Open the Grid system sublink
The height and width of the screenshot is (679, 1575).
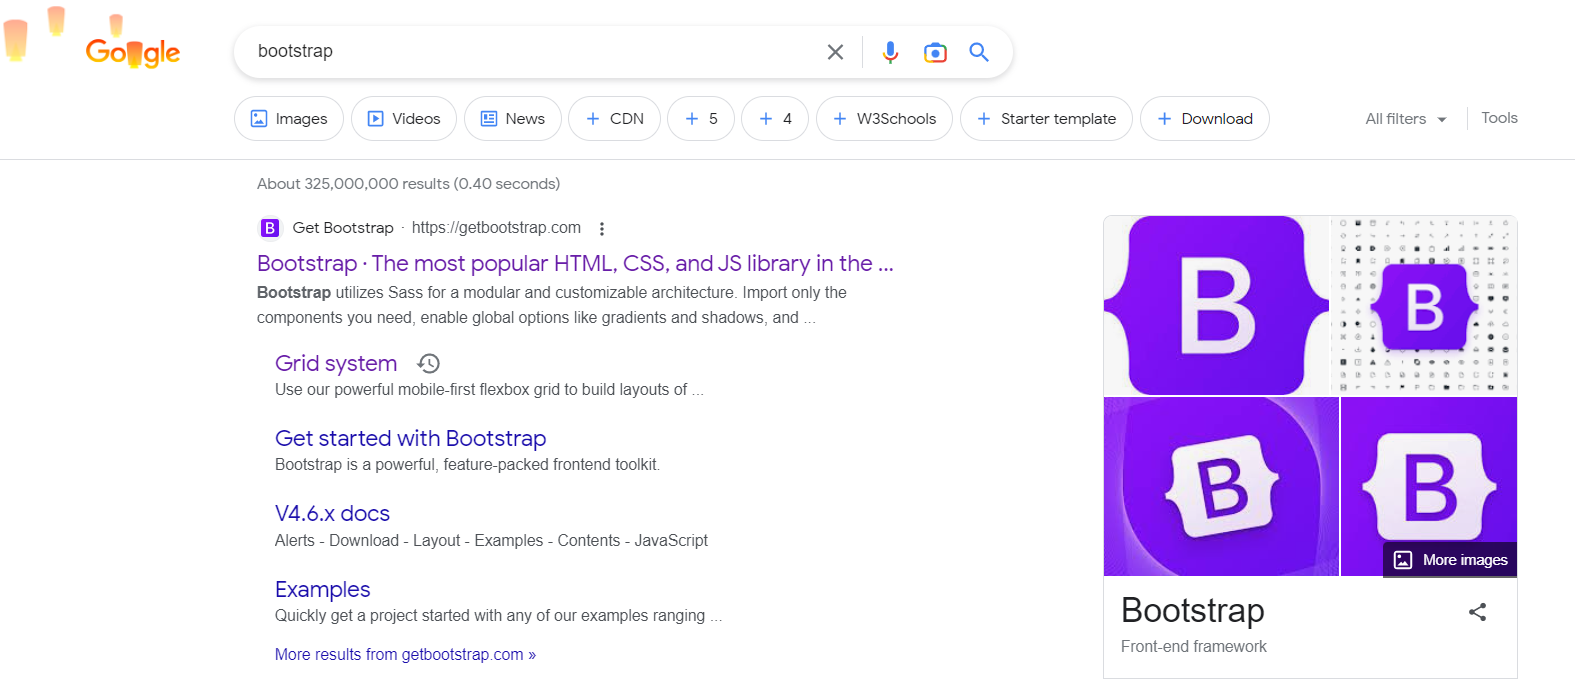(x=336, y=363)
